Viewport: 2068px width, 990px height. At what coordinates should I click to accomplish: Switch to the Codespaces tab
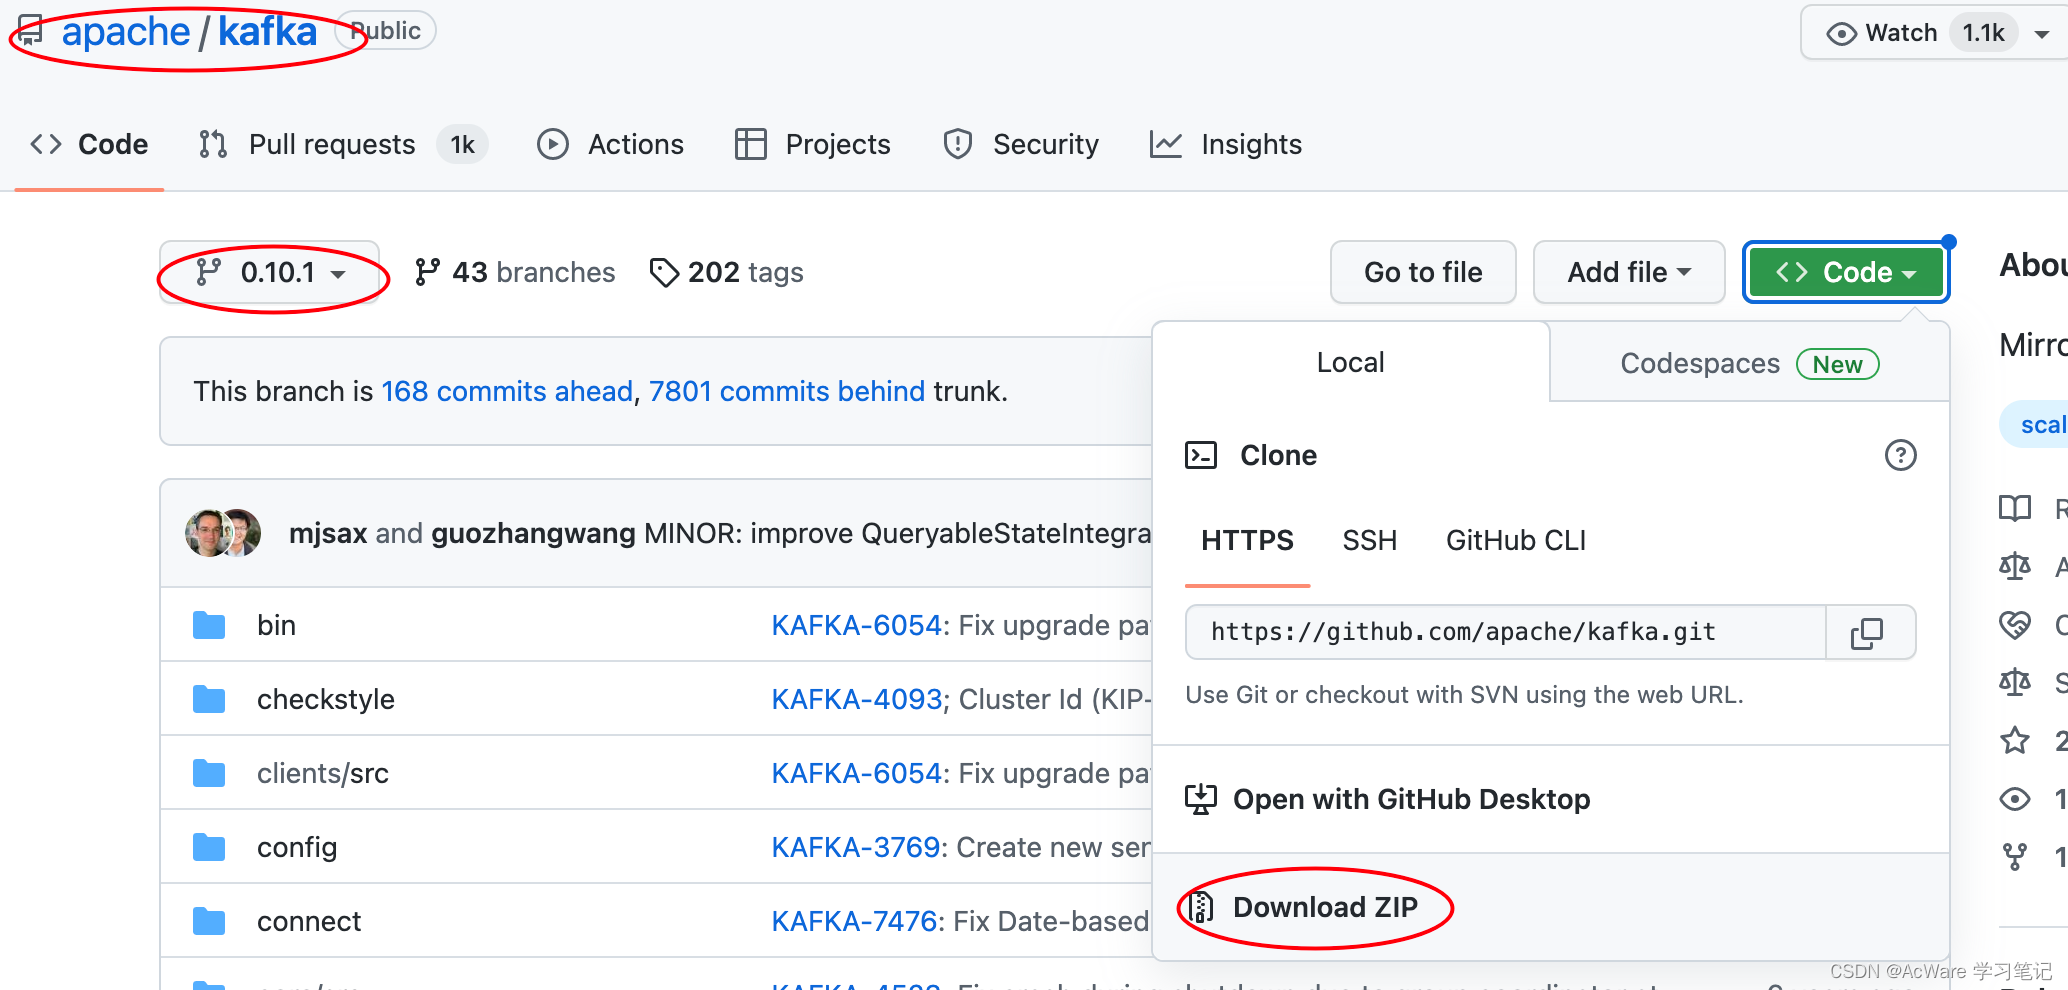click(1750, 363)
